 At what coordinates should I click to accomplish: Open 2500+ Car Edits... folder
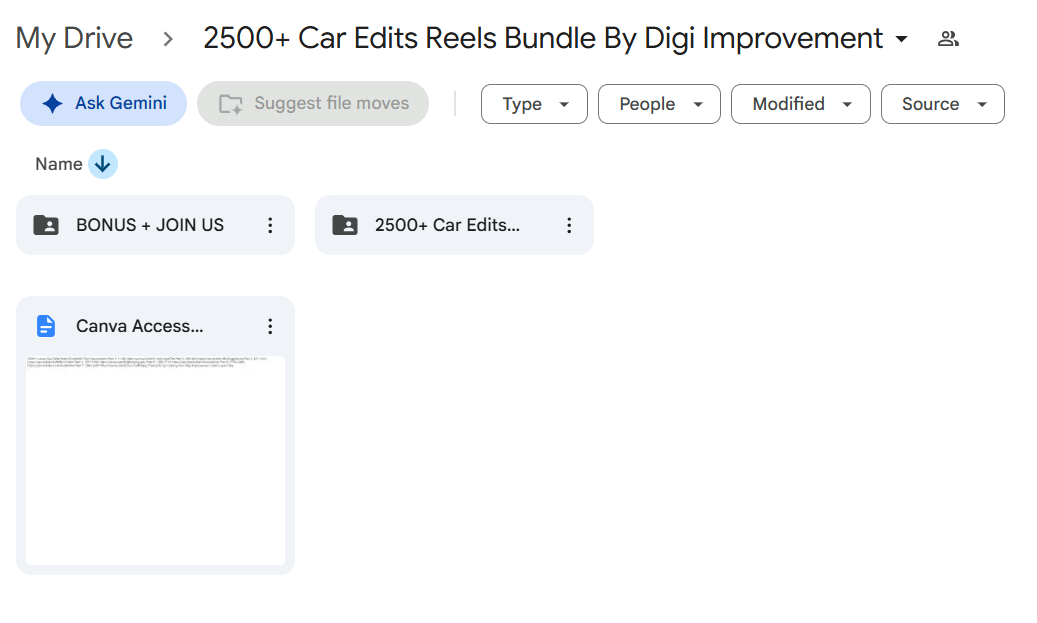(454, 225)
